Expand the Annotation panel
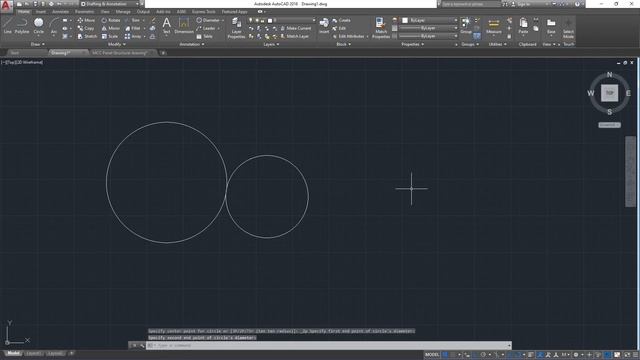Screen dimensions: 640x360 192,44
